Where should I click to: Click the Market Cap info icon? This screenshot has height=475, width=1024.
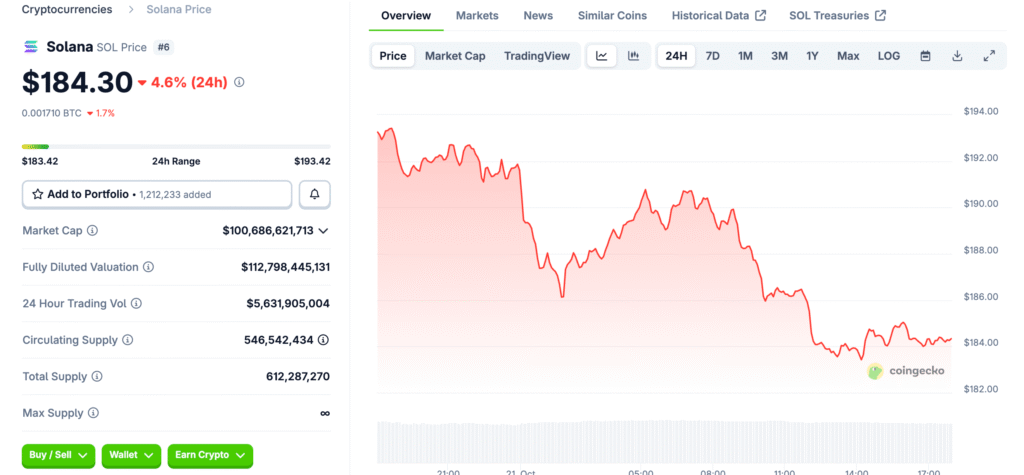point(93,231)
